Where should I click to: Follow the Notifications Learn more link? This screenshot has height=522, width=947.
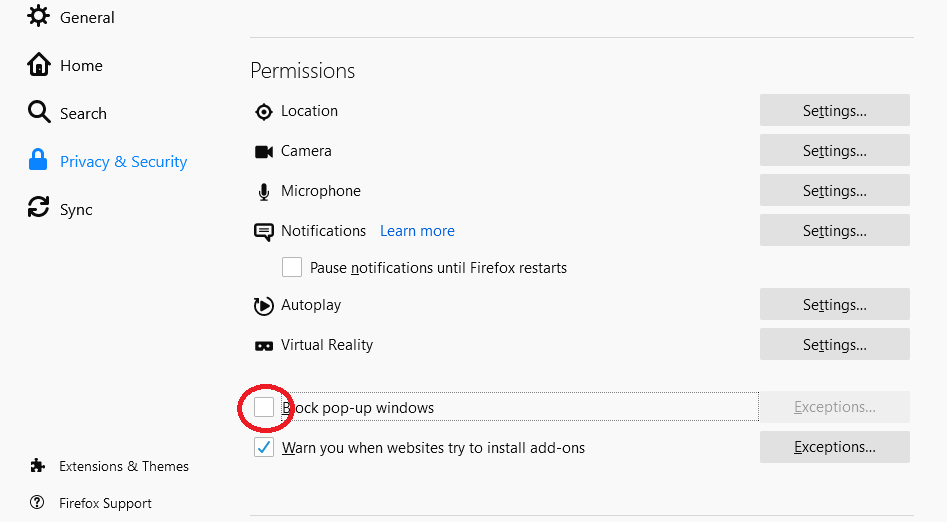click(417, 231)
